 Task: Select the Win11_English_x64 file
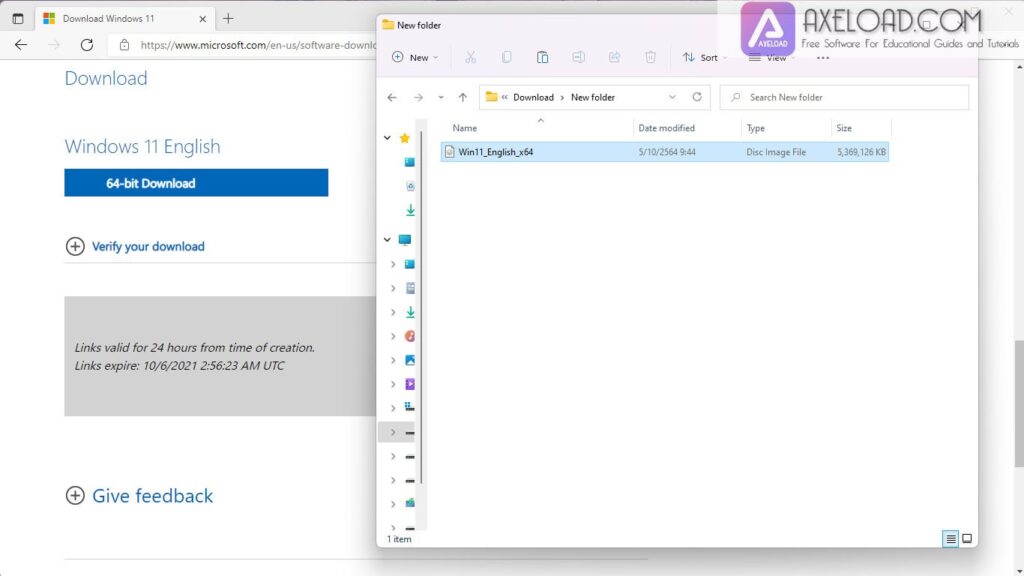[665, 152]
